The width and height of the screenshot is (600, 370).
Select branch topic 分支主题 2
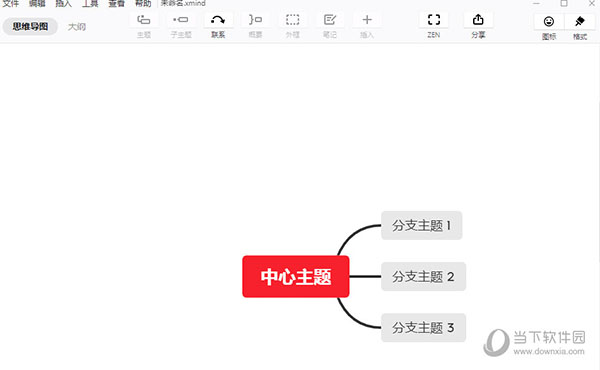point(424,276)
